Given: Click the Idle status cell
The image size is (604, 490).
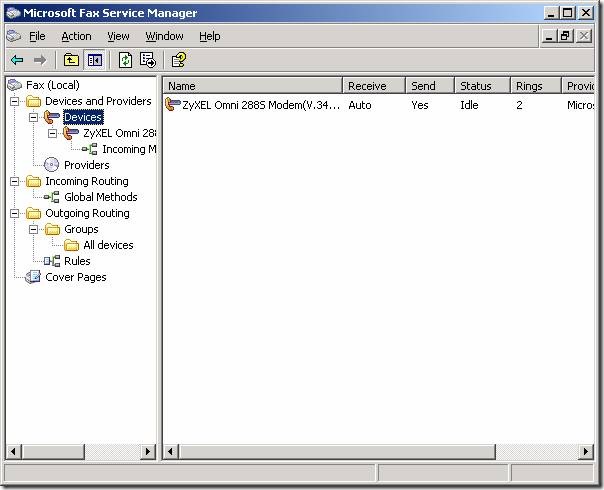Looking at the screenshot, I should (x=469, y=105).
